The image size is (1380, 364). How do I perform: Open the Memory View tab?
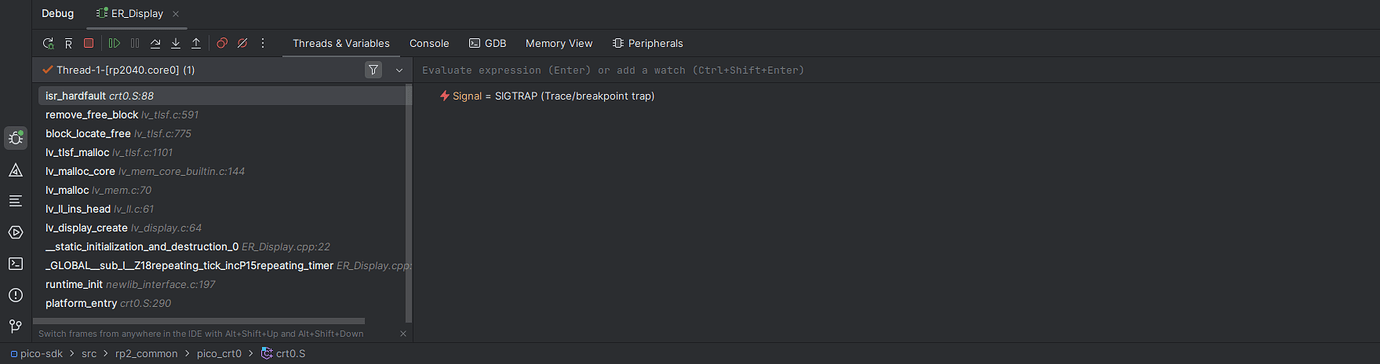point(559,44)
